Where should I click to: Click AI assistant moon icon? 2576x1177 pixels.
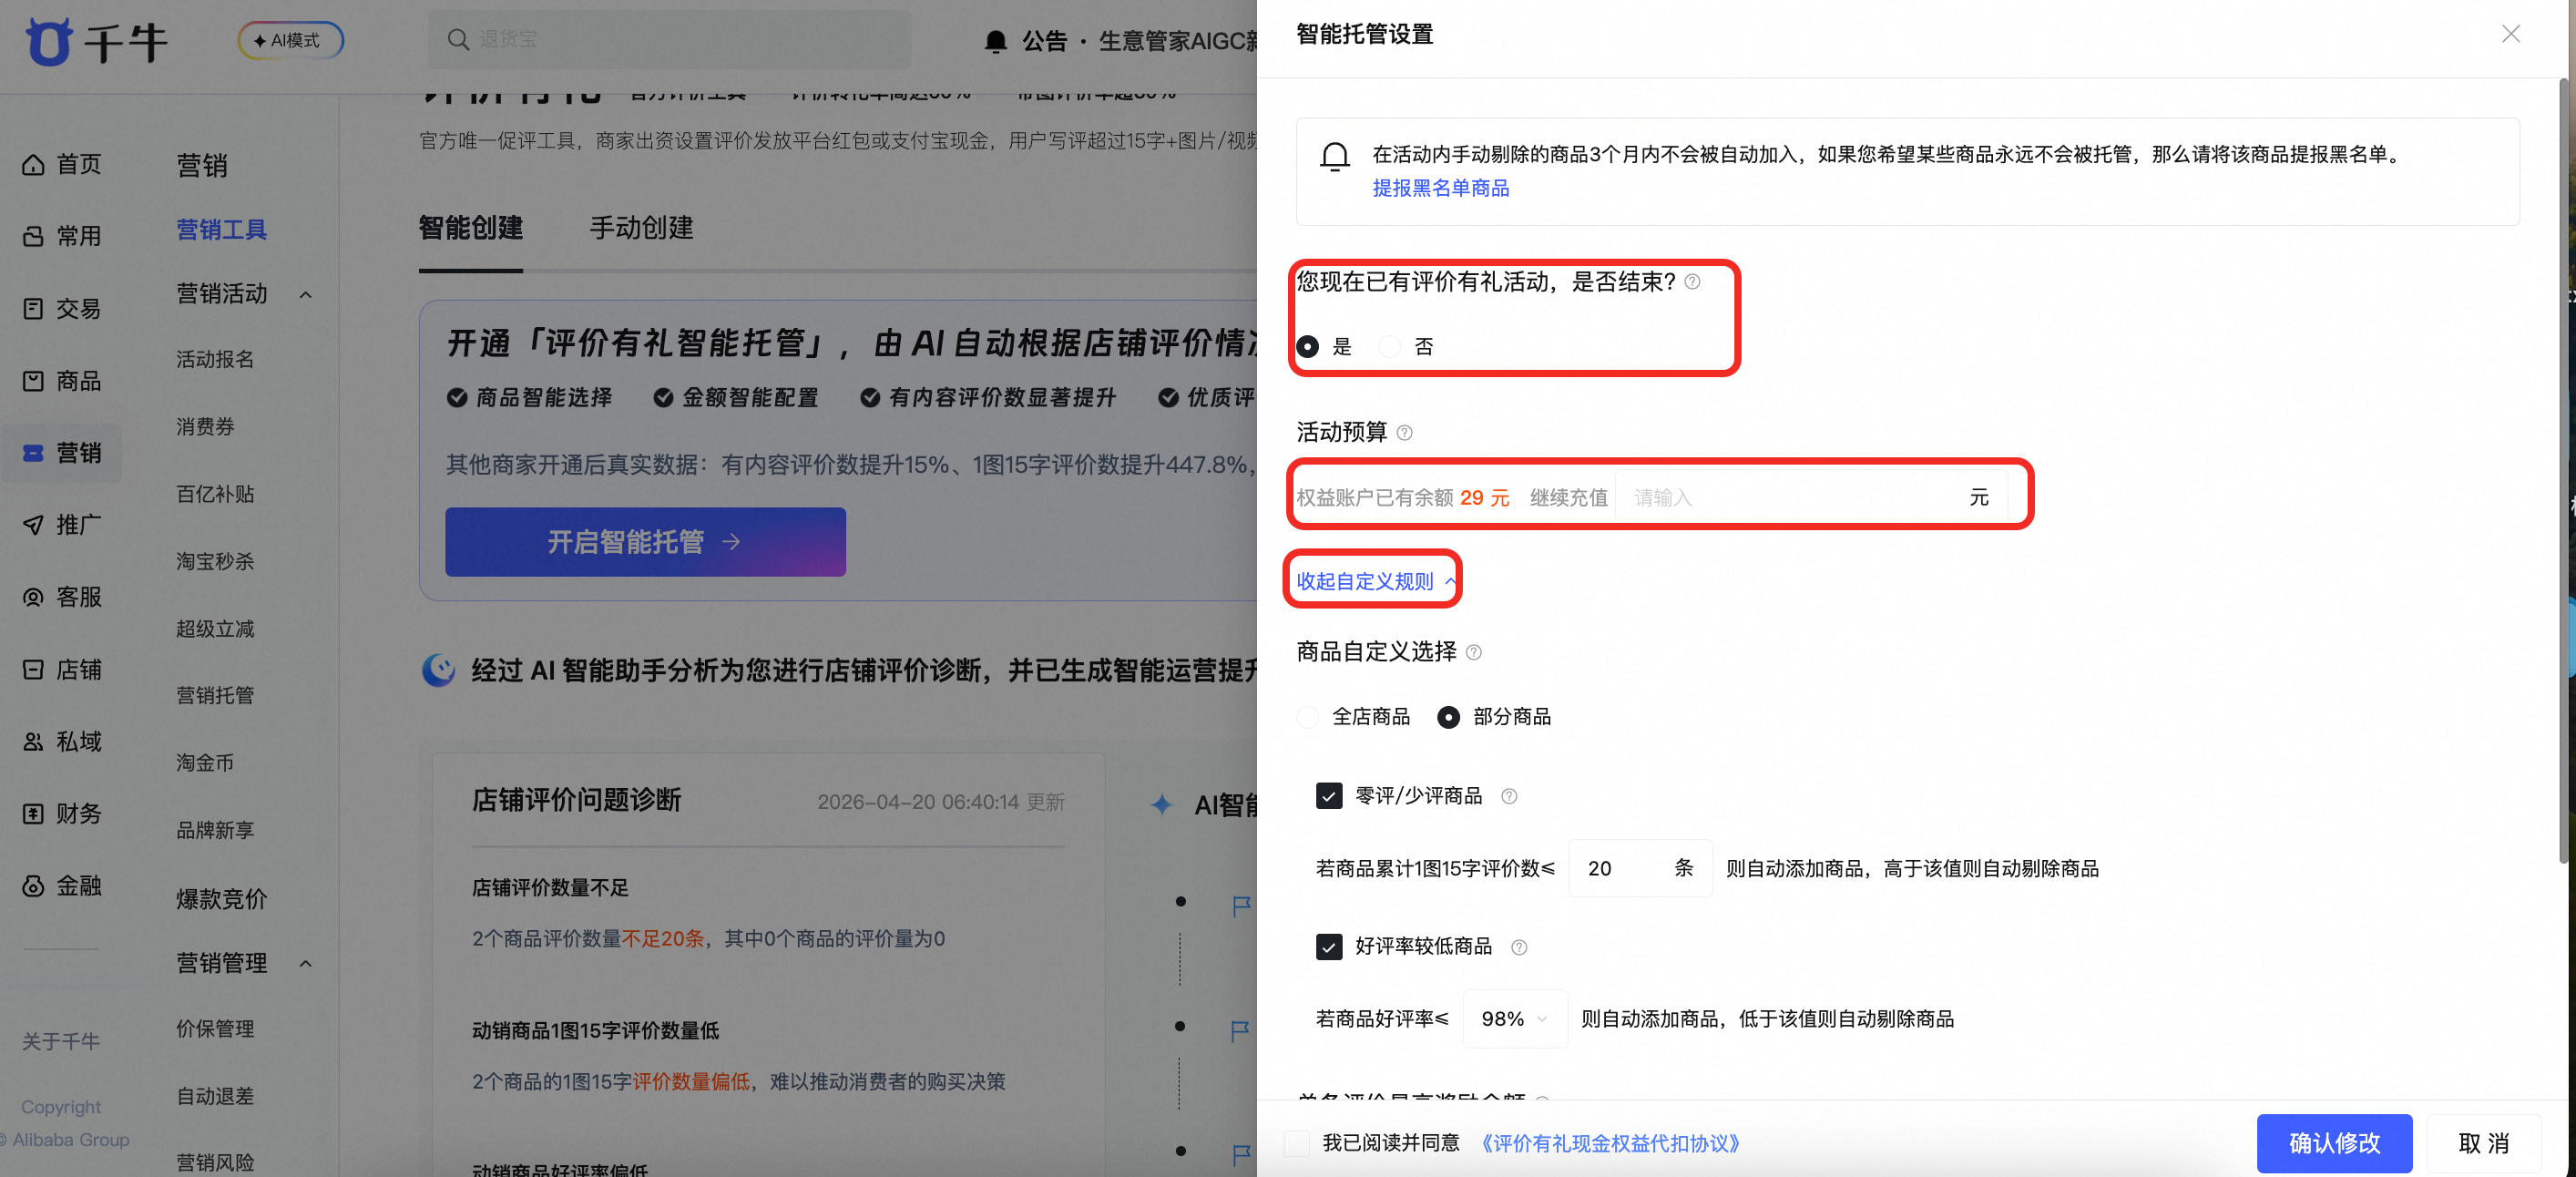(438, 670)
